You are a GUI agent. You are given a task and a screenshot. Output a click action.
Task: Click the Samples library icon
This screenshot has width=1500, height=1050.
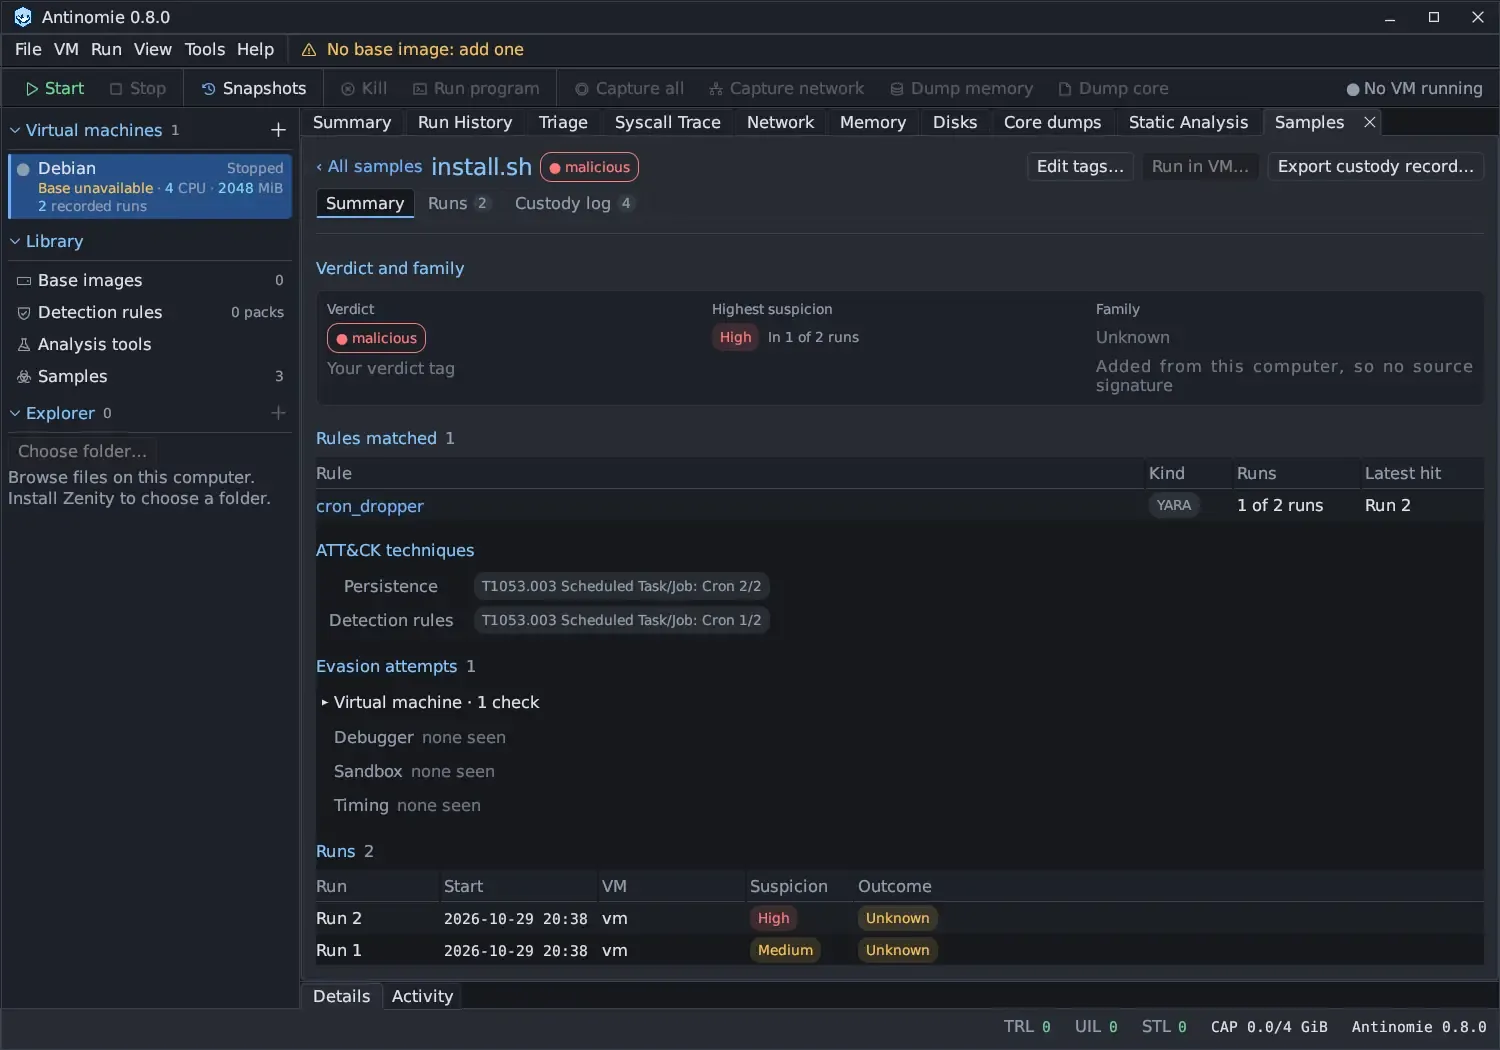tap(24, 377)
